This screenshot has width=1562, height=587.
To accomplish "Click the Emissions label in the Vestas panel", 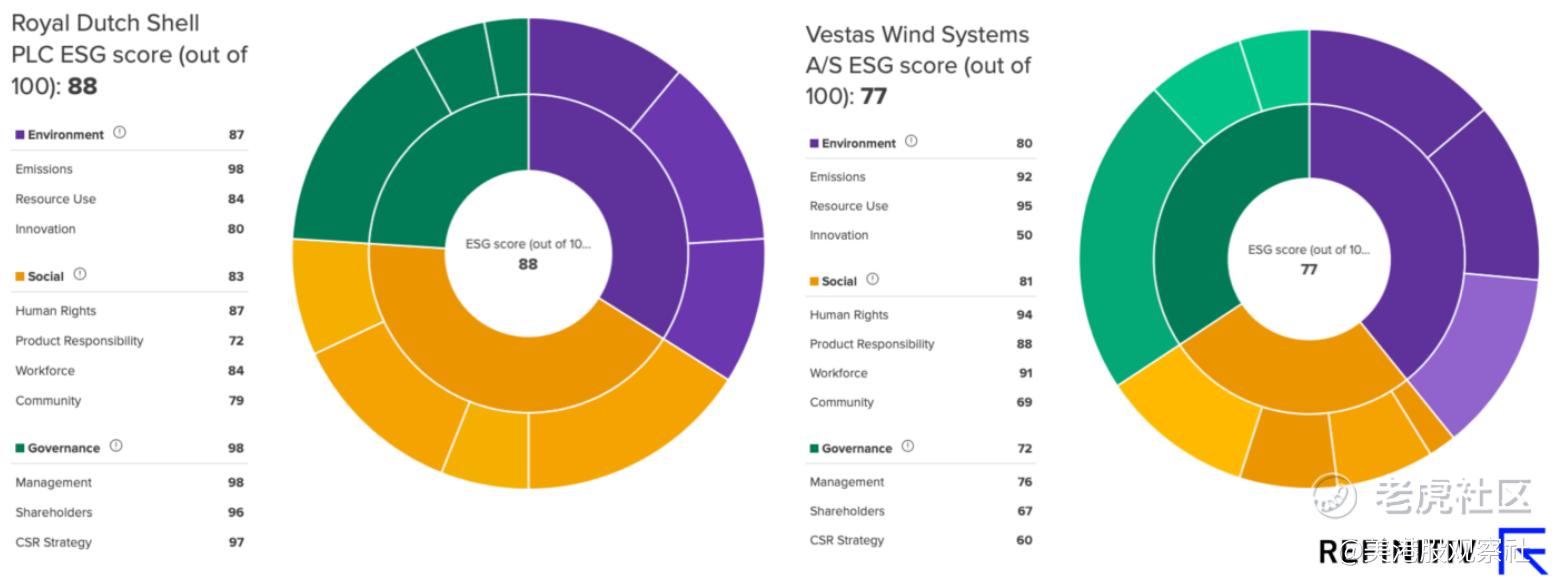I will click(838, 177).
